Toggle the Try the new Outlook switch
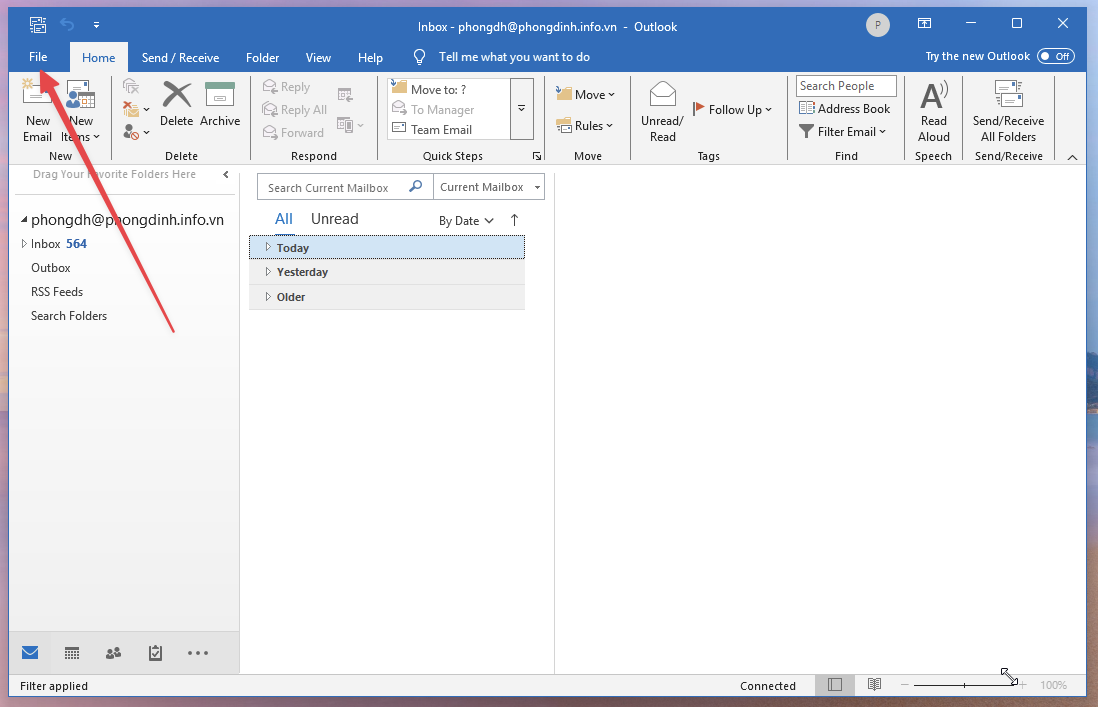Viewport: 1098px width, 707px height. [1056, 56]
